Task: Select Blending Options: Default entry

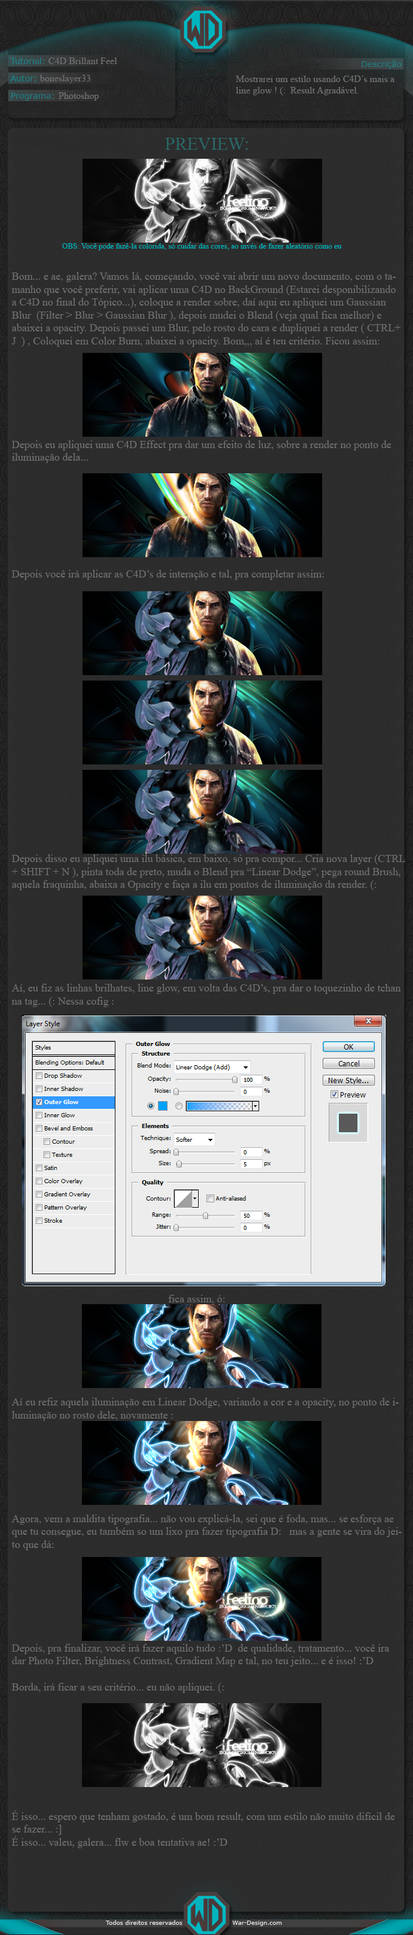Action: coord(74,1062)
